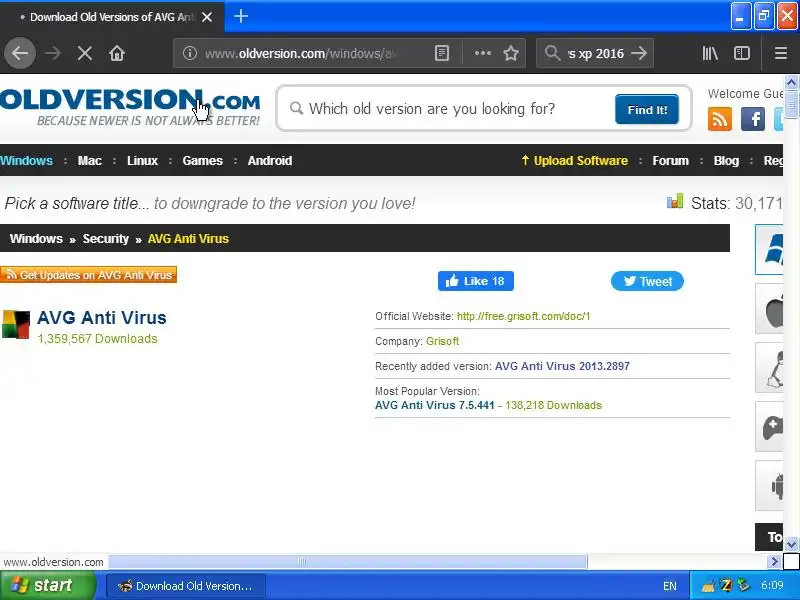Select the Download Old Versions of AVG tab
The width and height of the screenshot is (800, 600).
[x=112, y=17]
